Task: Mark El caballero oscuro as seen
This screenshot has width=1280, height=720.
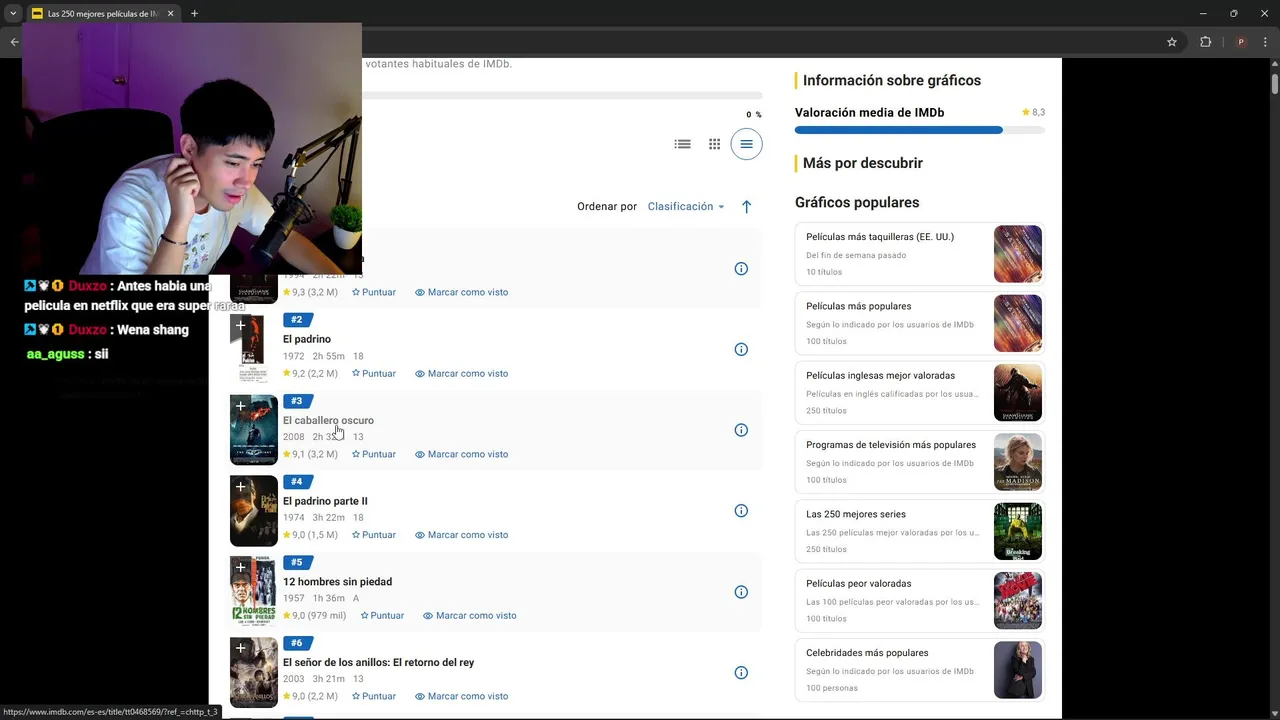Action: click(x=461, y=454)
